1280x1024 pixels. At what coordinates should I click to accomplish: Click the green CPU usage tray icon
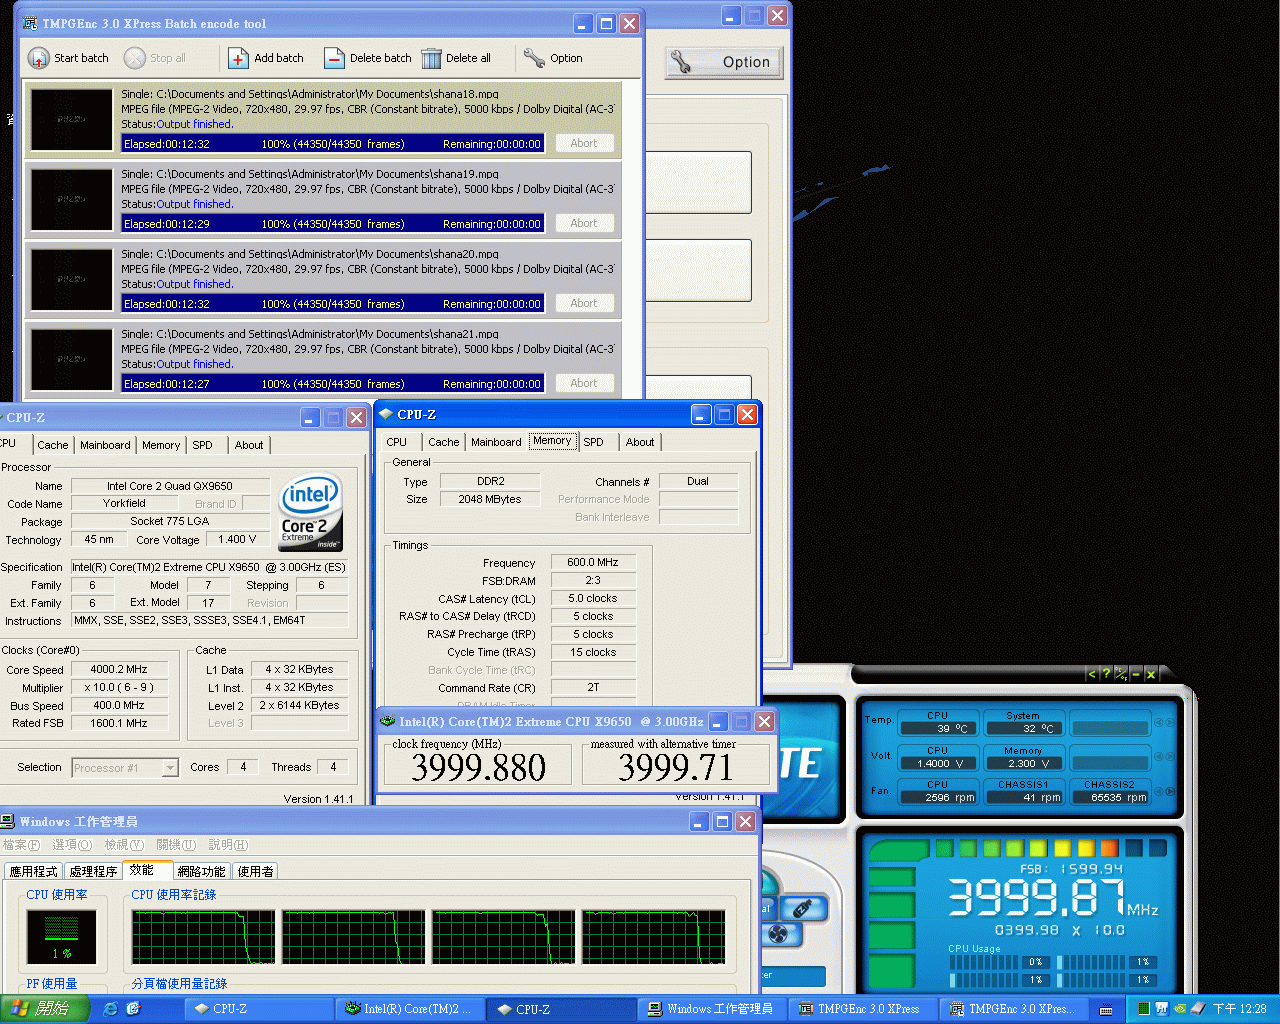pos(1143,1009)
